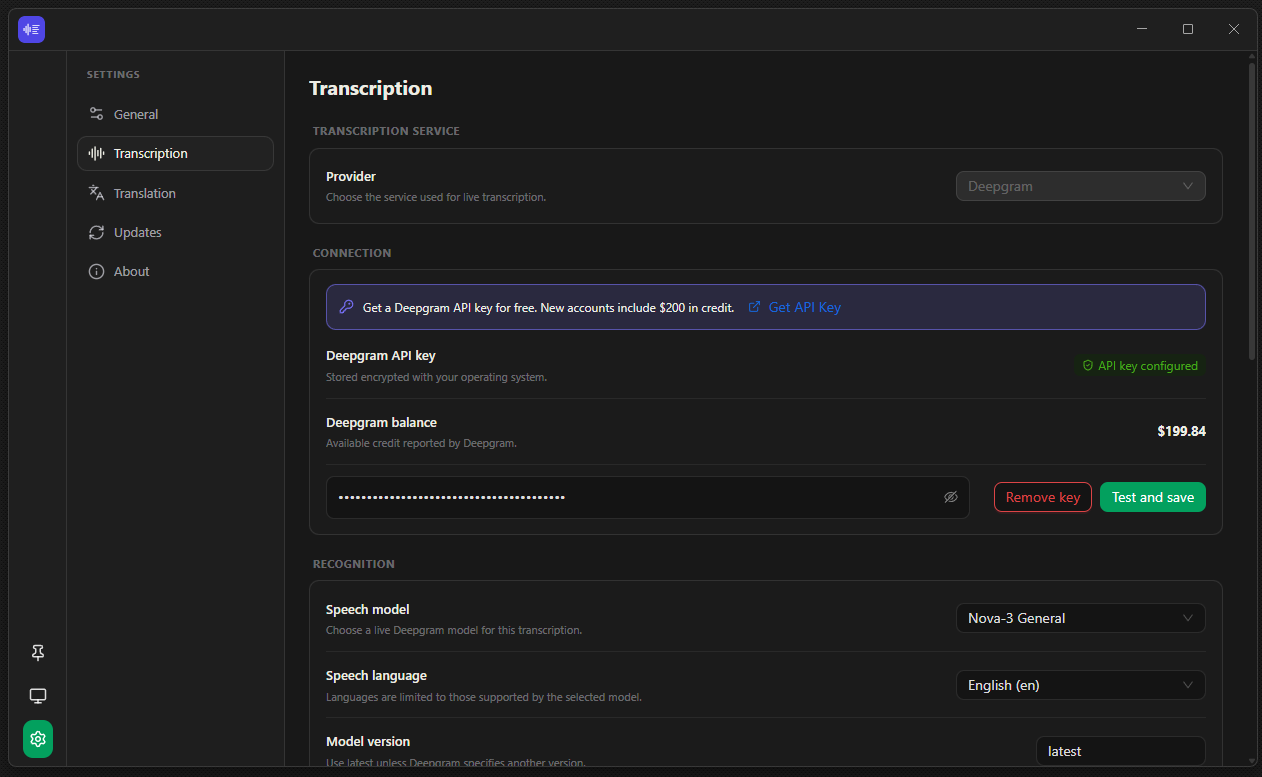This screenshot has width=1262, height=777.
Task: Click the green settings gear icon
Action: pos(38,739)
